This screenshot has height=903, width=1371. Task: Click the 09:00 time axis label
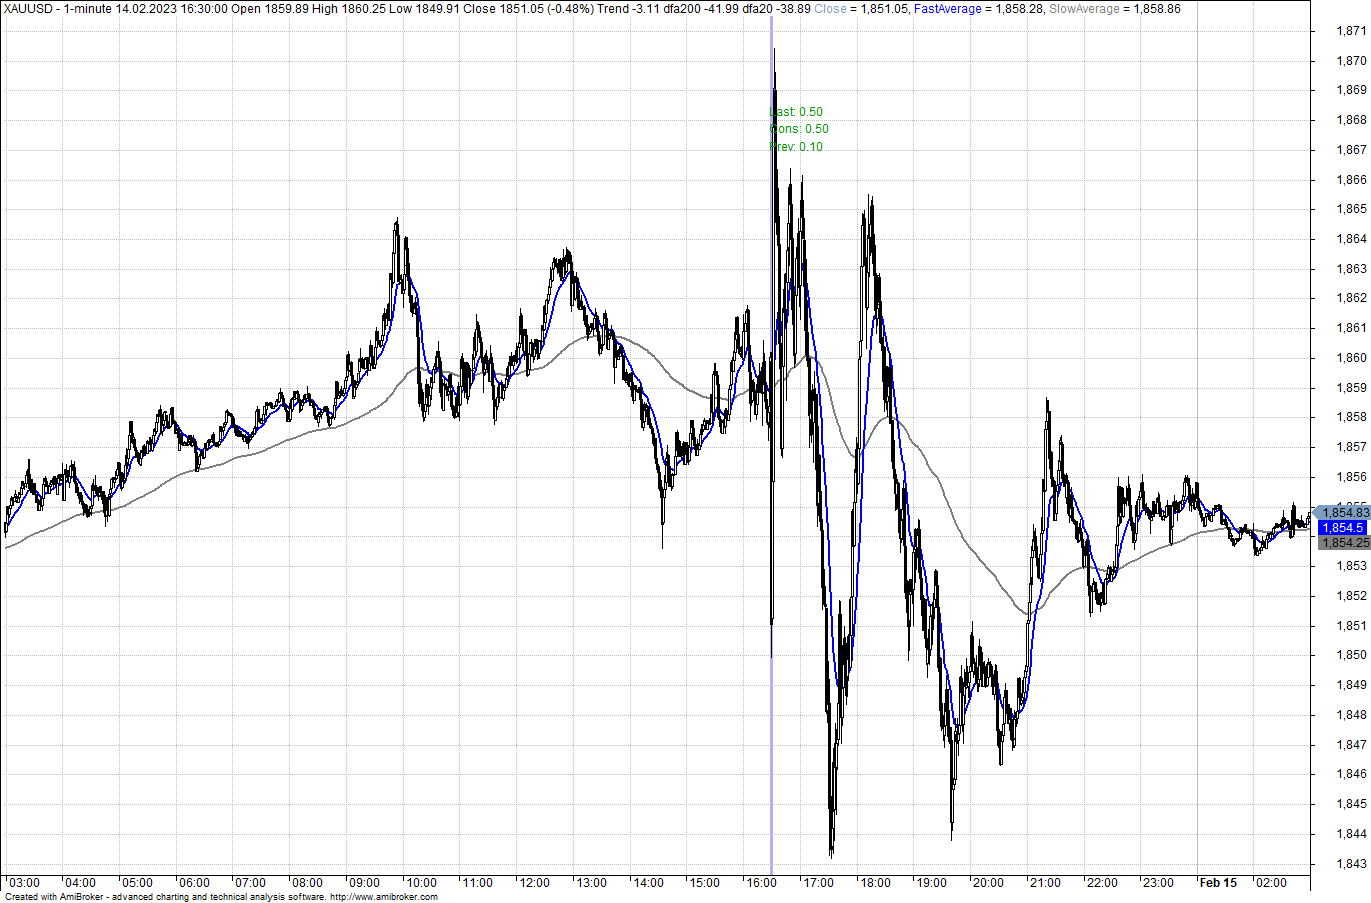coord(364,883)
